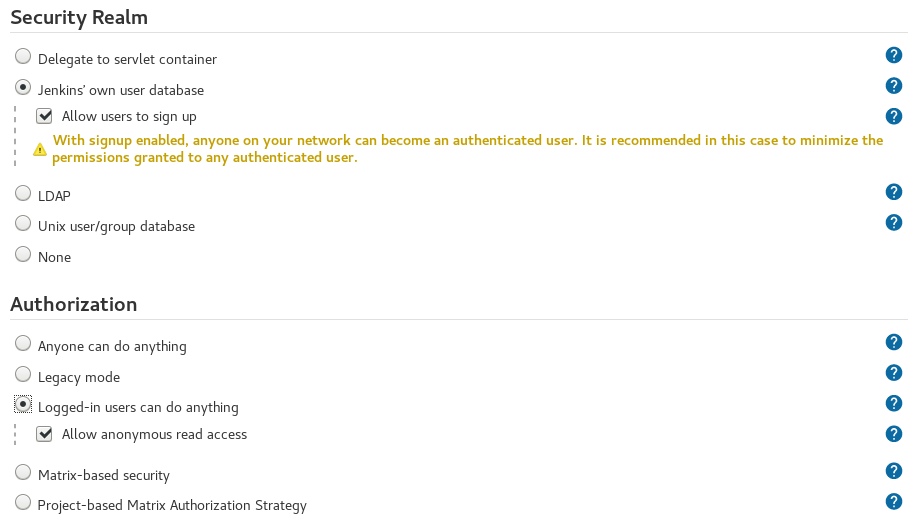Open help for Jenkins' own user database
The width and height of the screenshot is (911, 520).
pos(894,86)
